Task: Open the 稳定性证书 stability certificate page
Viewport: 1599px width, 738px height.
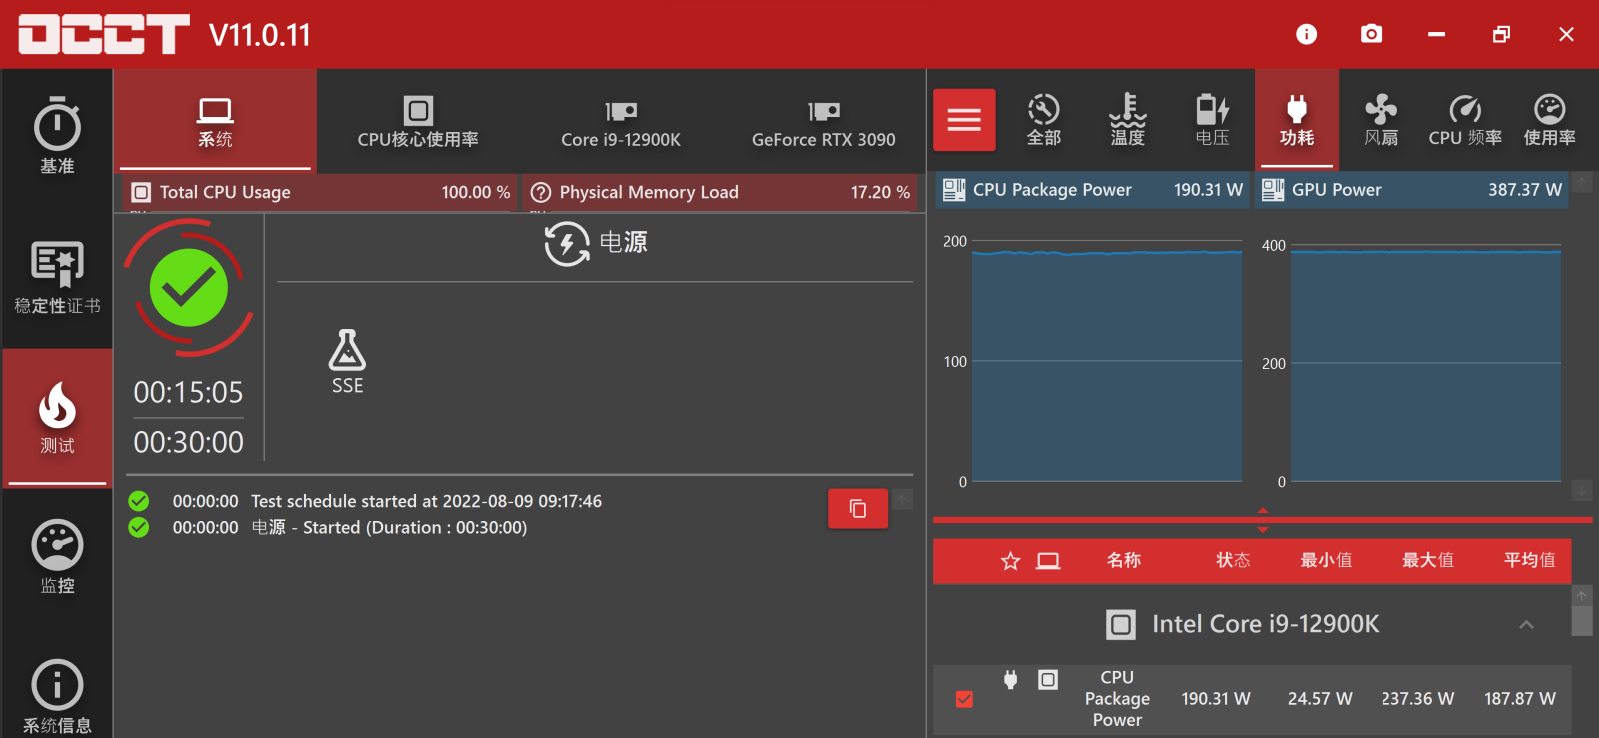Action: [x=57, y=277]
